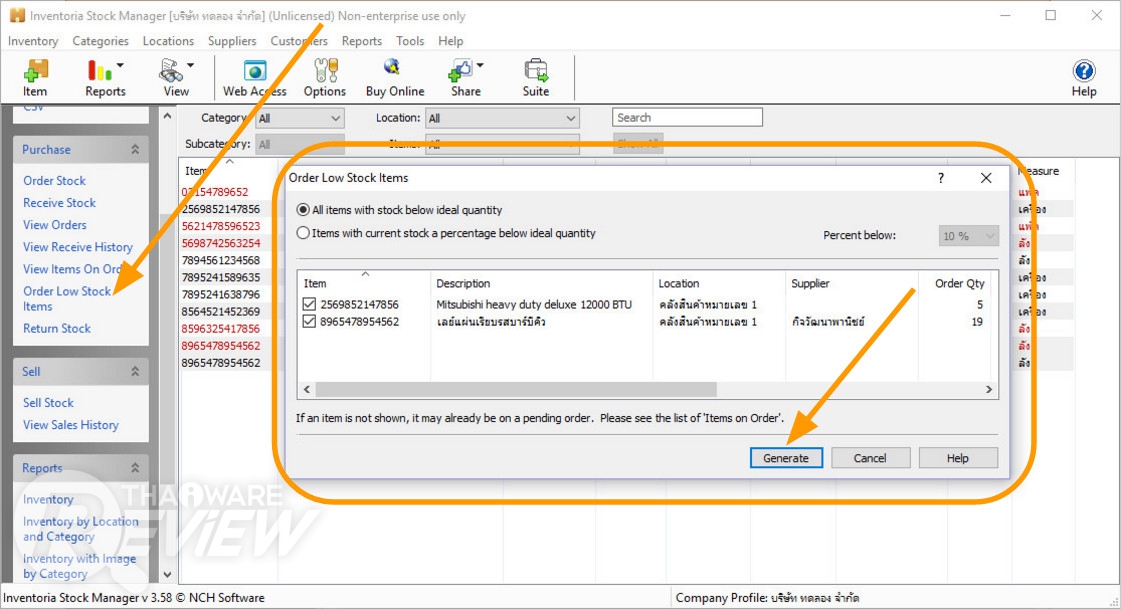The width and height of the screenshot is (1121, 609).
Task: Open the Locations menu
Action: [168, 41]
